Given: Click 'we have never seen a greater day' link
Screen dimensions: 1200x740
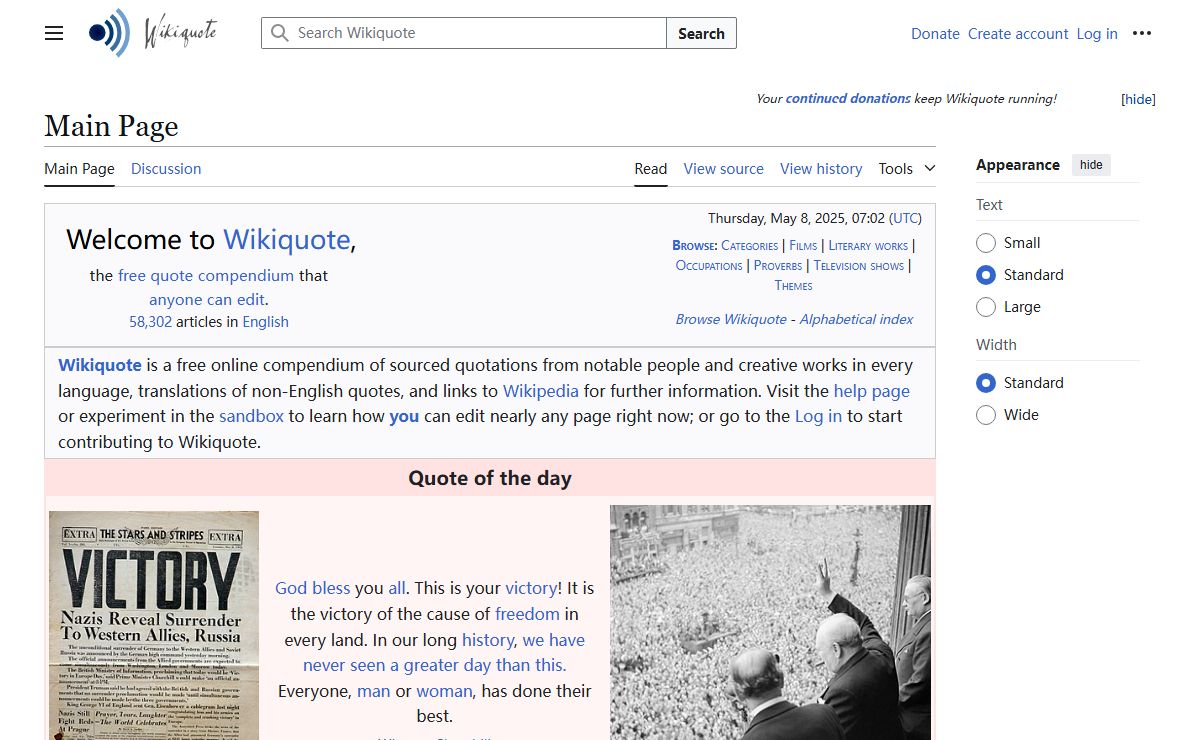Looking at the screenshot, I should (444, 653).
